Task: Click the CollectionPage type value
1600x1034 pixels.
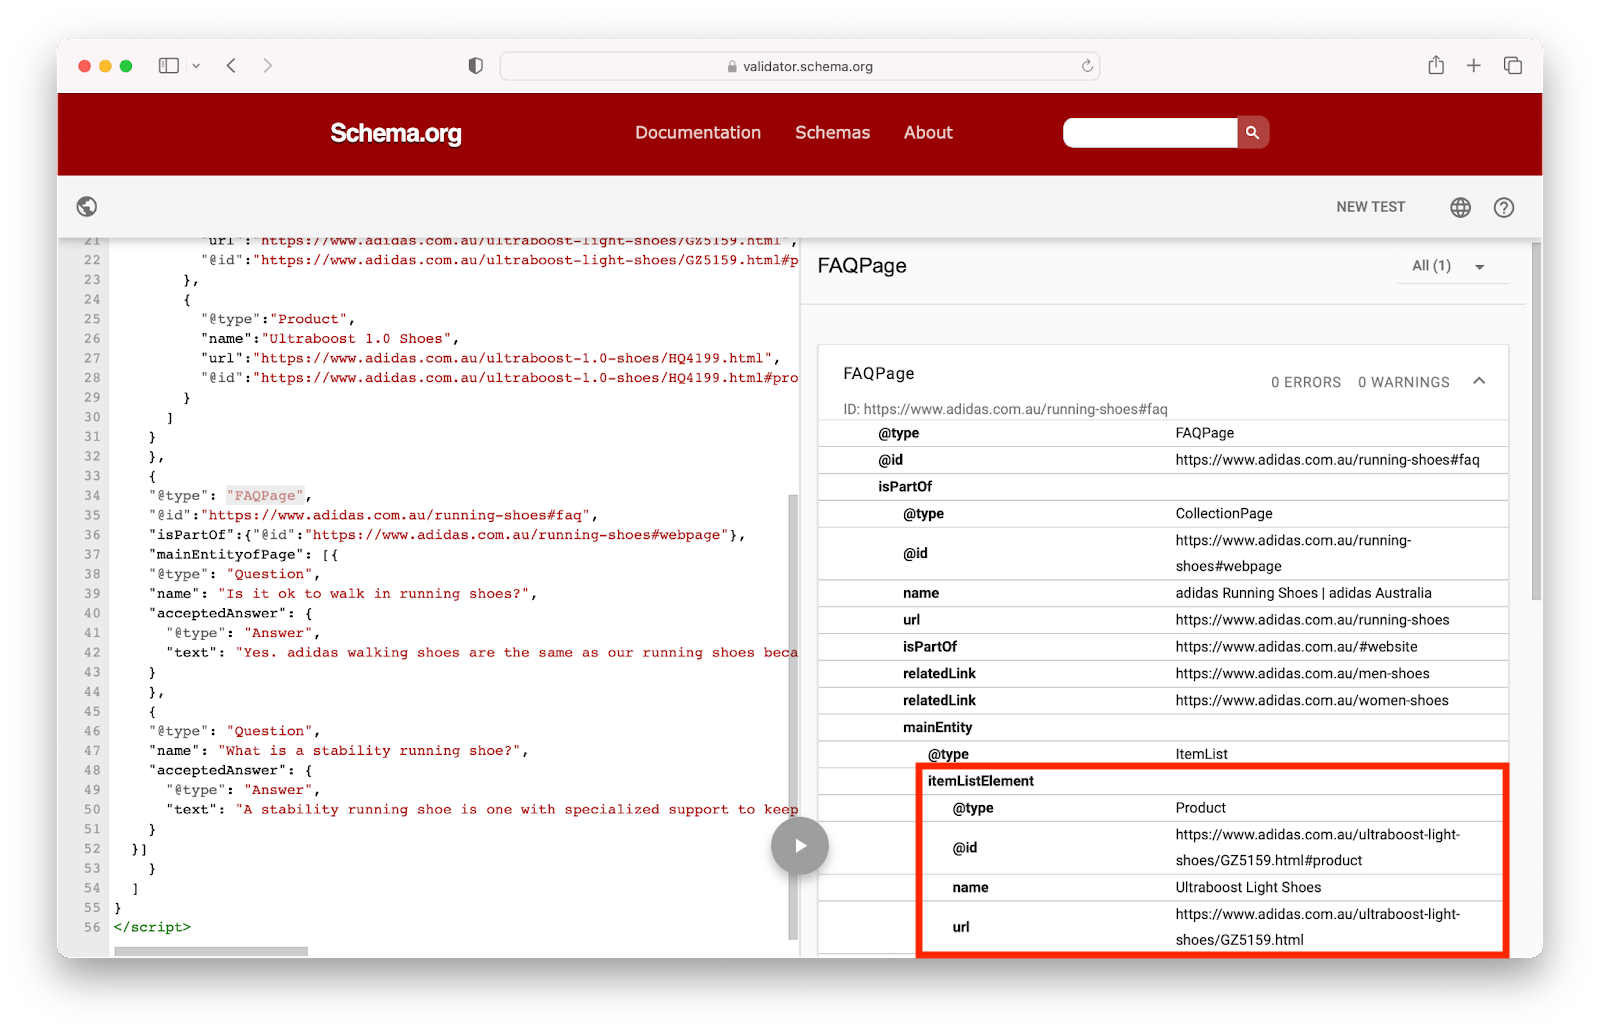Action: pyautogui.click(x=1224, y=514)
